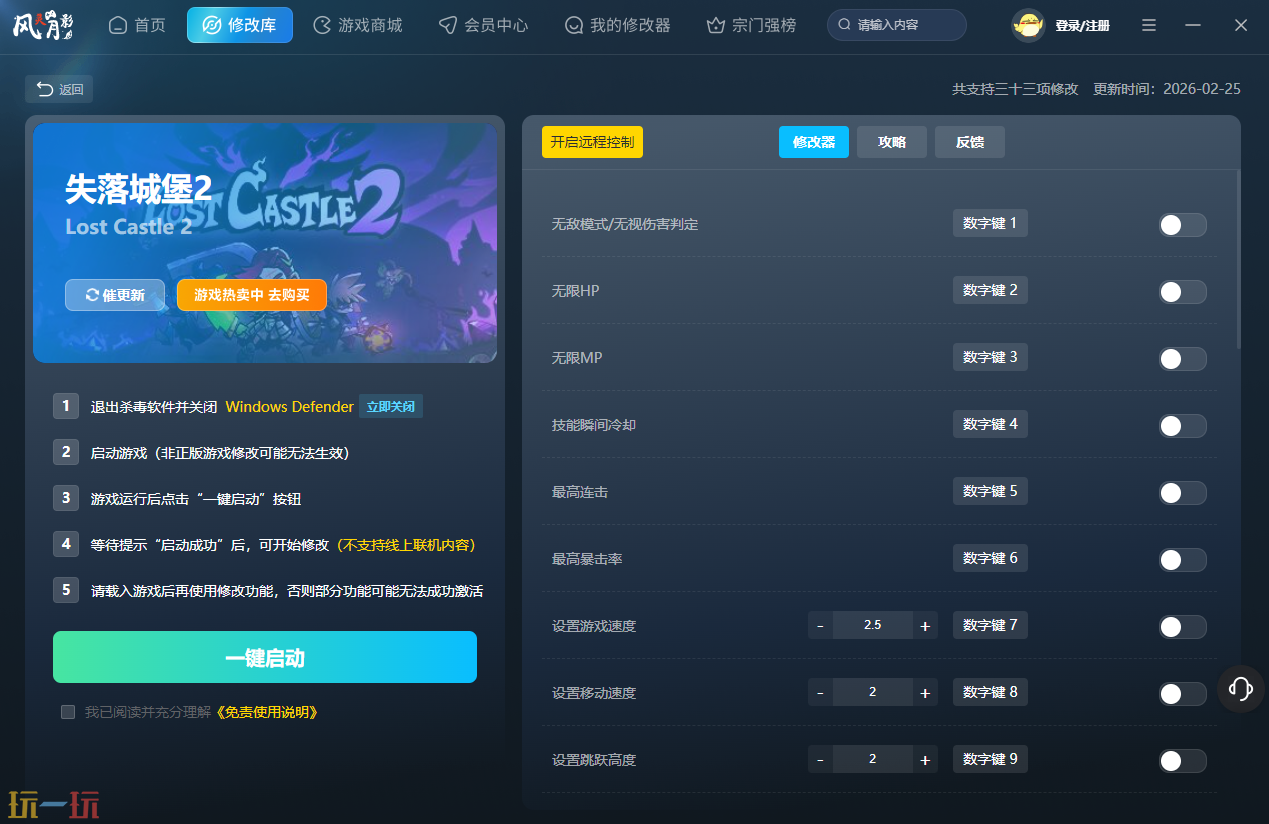Click the 更新时间 2026-02-25 text

(x=1167, y=89)
